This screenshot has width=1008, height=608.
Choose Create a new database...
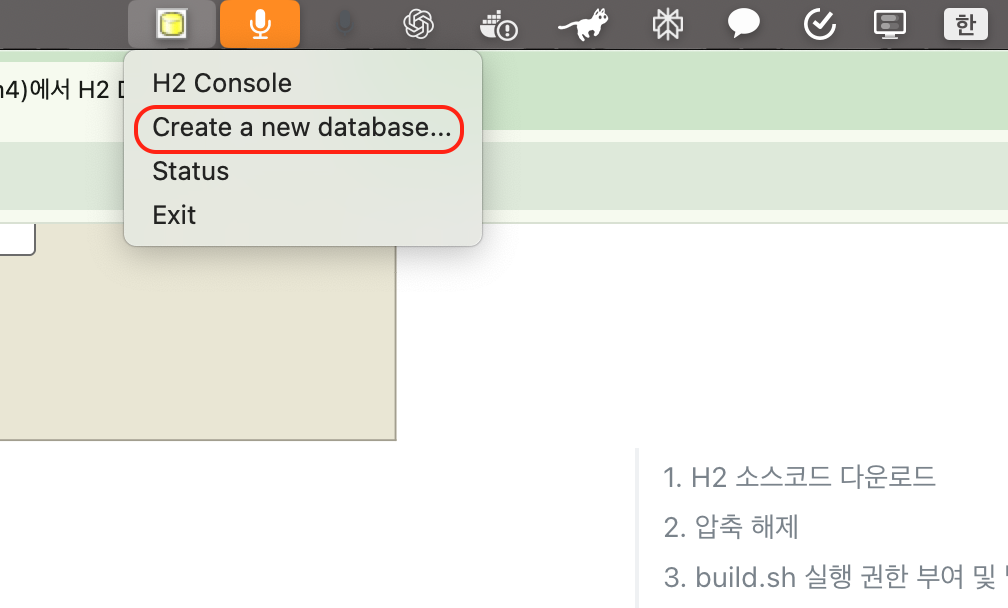coord(303,127)
